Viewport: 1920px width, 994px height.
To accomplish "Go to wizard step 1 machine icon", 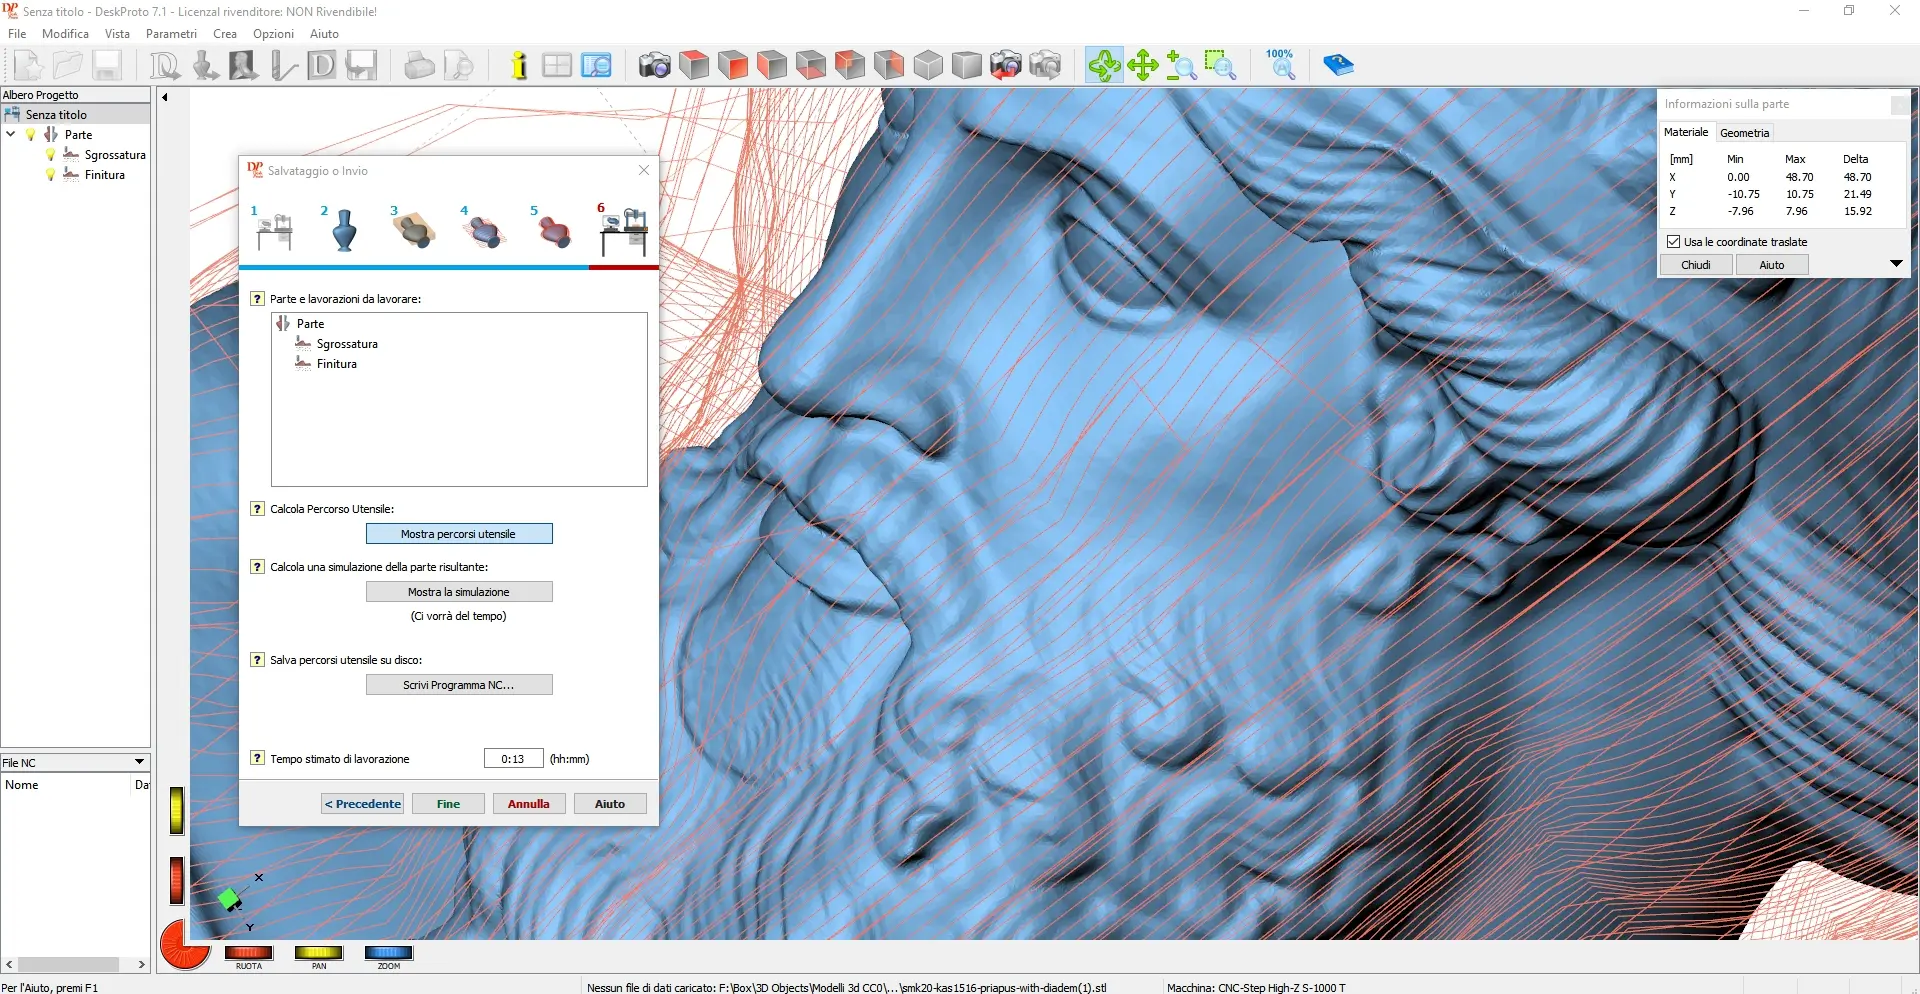I will 274,230.
